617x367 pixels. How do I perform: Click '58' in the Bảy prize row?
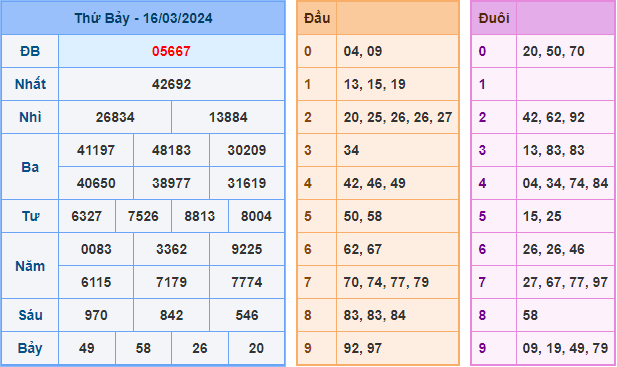coord(143,349)
